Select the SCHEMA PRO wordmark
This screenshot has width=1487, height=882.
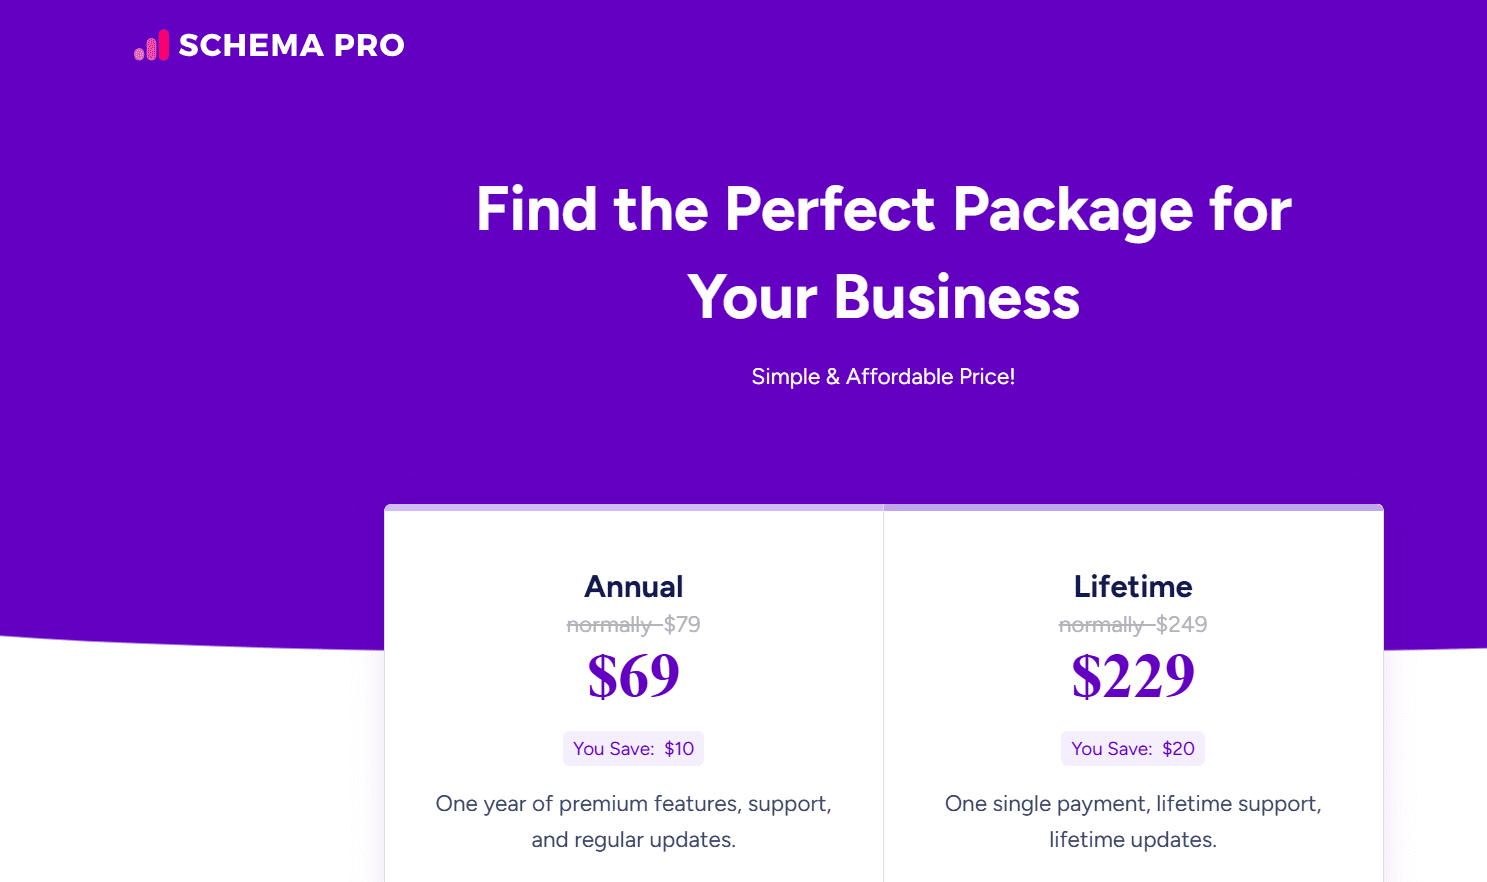[291, 45]
